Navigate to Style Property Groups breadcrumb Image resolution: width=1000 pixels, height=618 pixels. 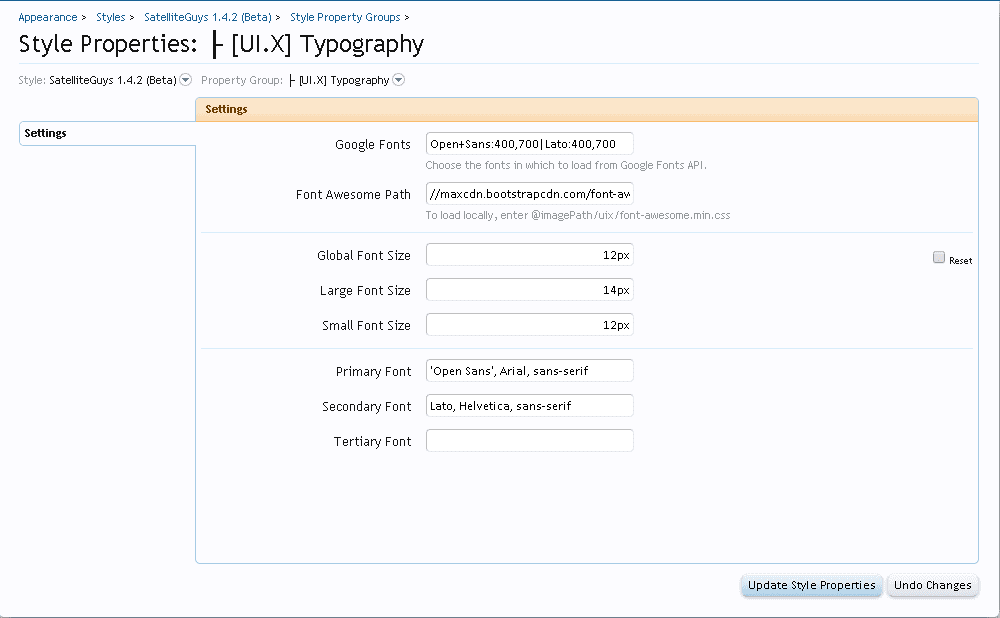tap(345, 17)
